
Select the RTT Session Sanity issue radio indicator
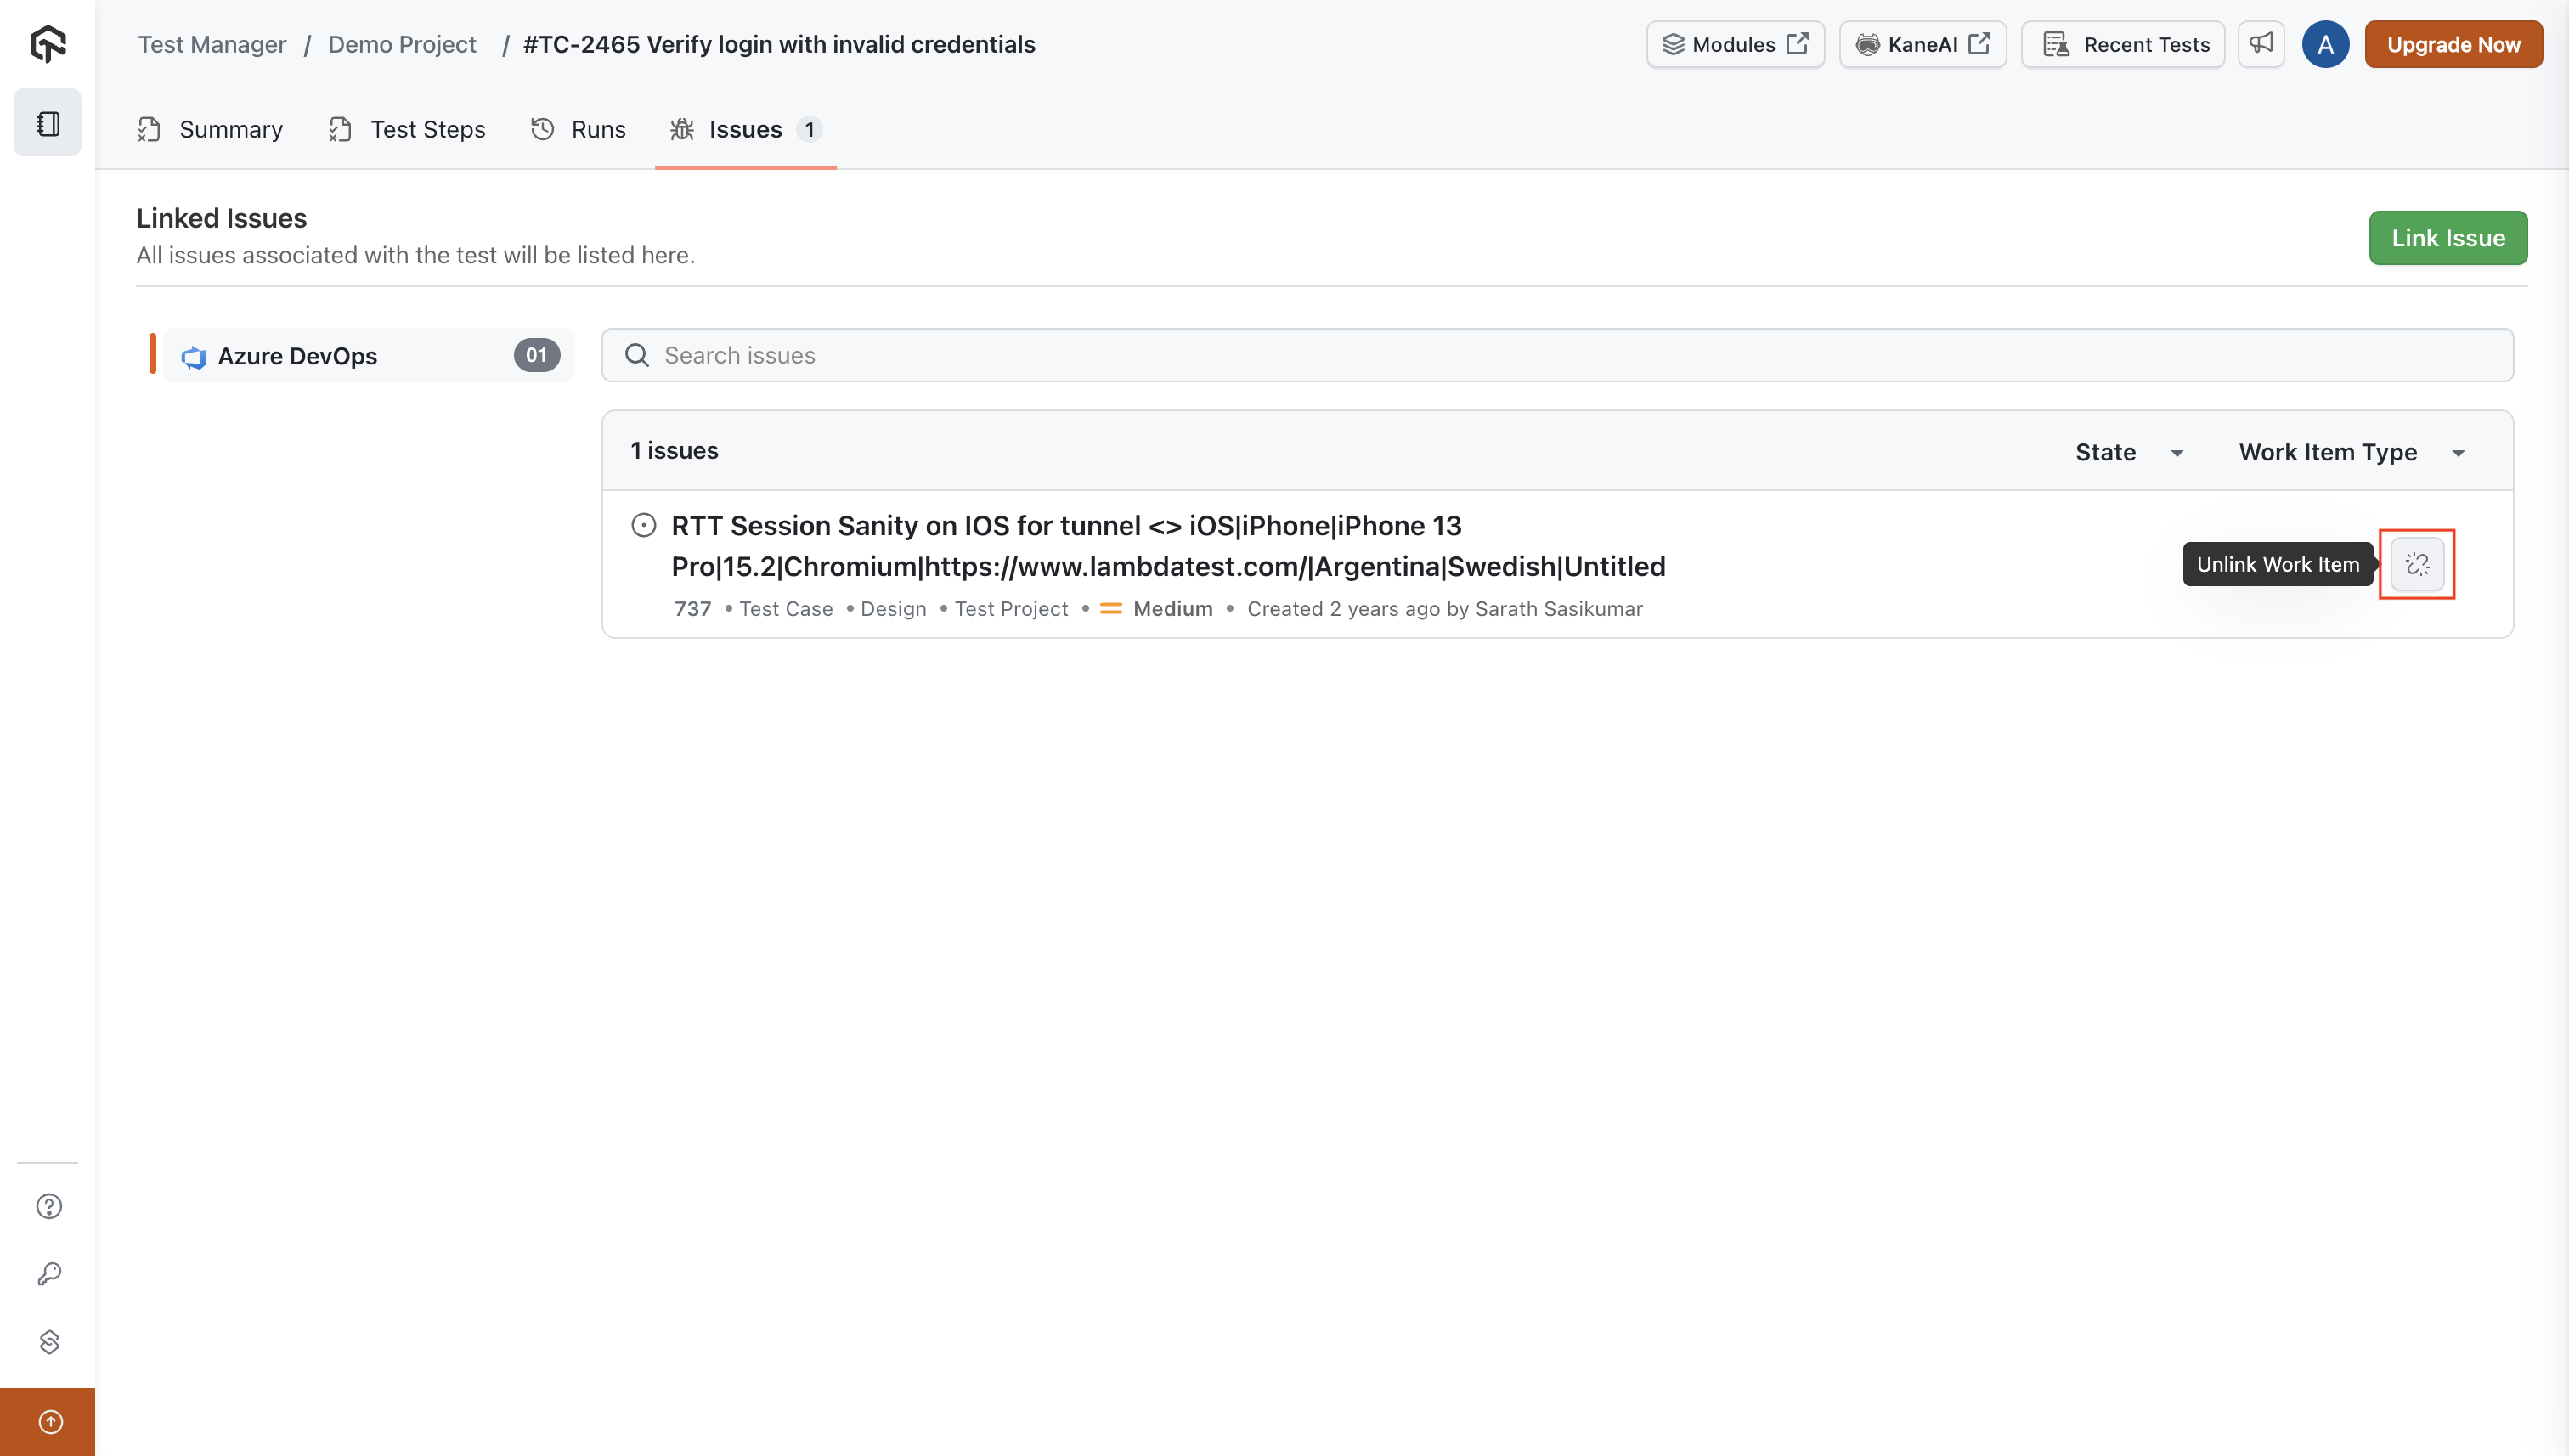tap(644, 524)
